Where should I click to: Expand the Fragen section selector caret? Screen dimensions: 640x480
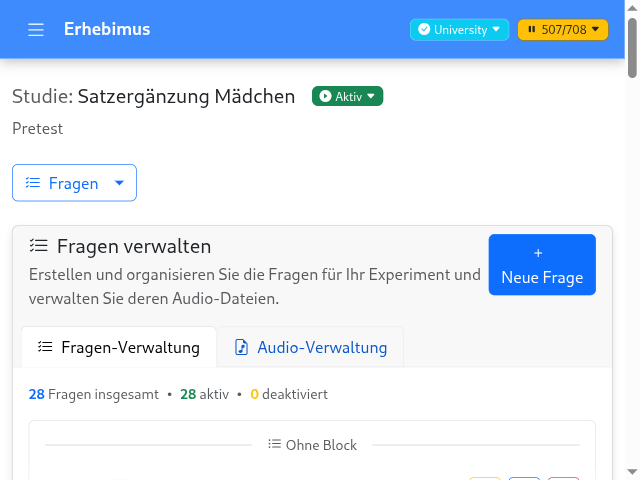click(119, 183)
